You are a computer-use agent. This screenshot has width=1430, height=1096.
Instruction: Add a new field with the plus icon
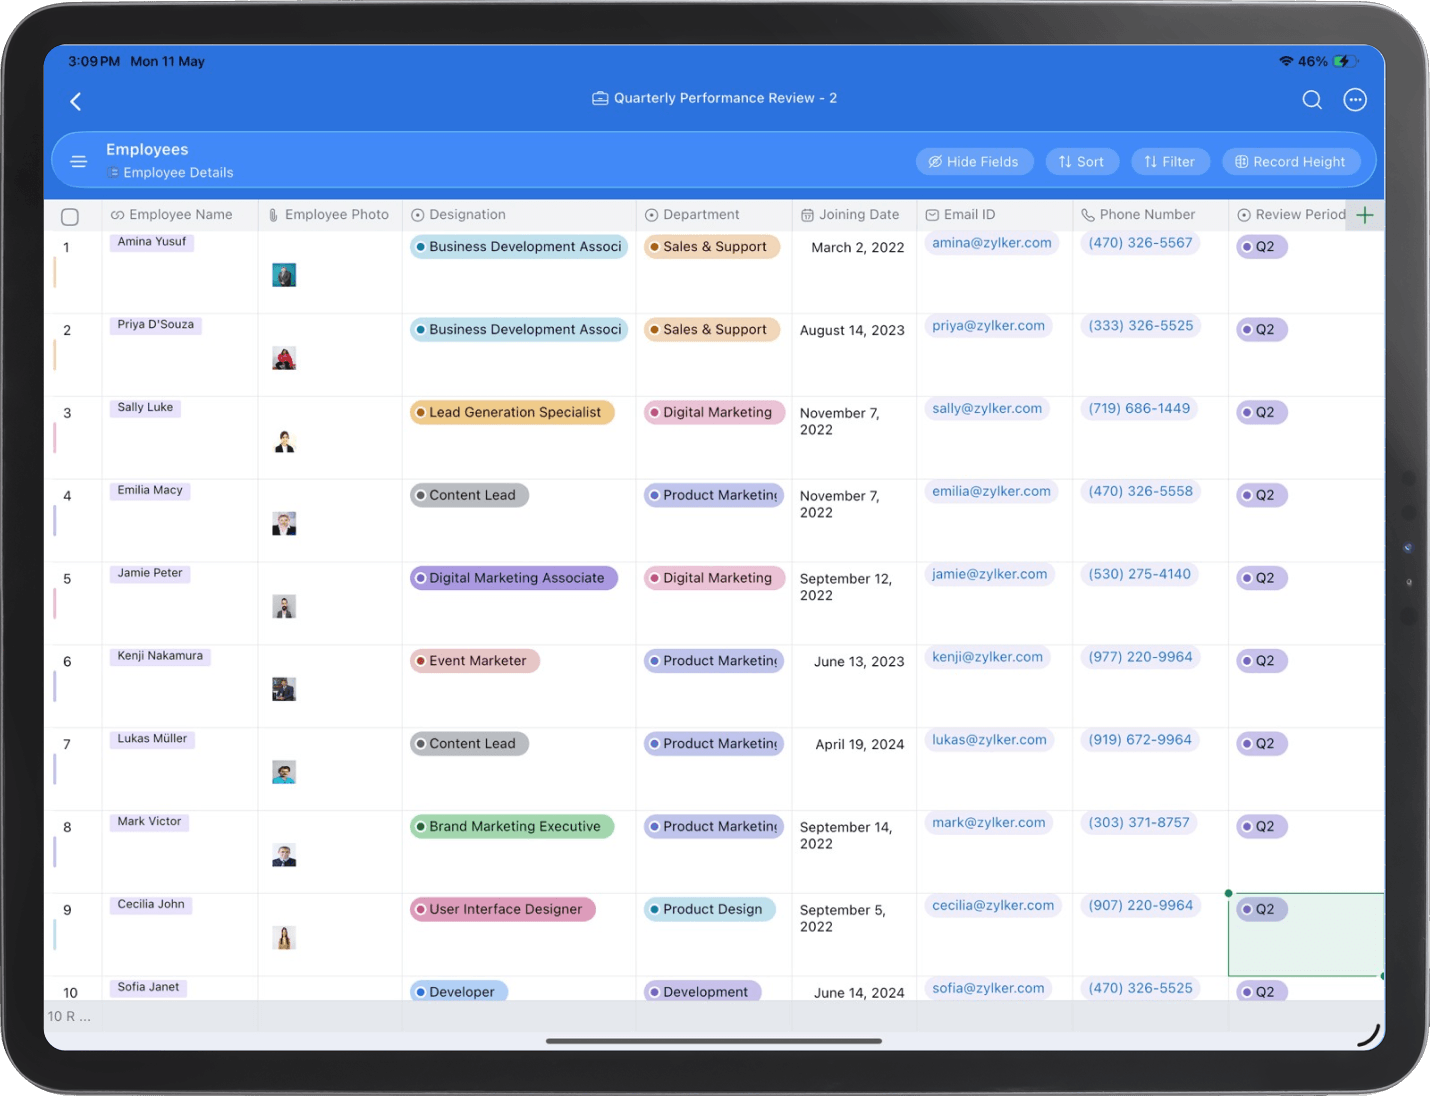coord(1364,215)
